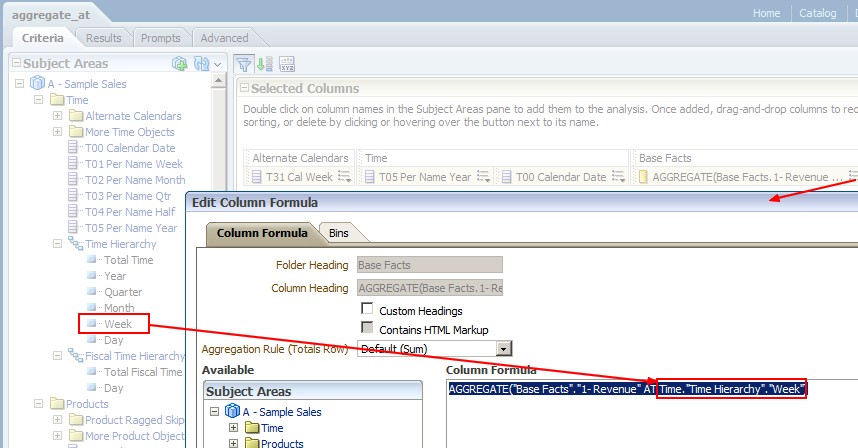
Task: Select the Month hierarchy level
Action: pos(119,307)
